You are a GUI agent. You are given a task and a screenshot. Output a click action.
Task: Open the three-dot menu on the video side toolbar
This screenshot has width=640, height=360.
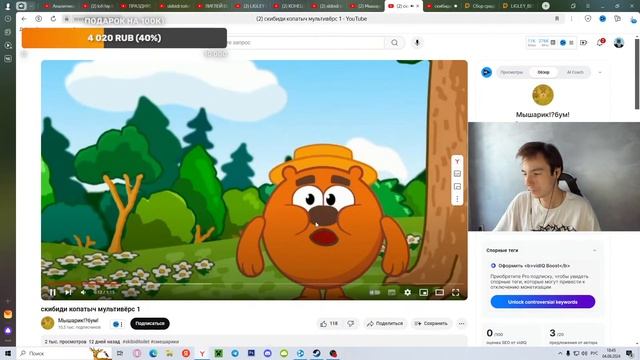point(457,199)
